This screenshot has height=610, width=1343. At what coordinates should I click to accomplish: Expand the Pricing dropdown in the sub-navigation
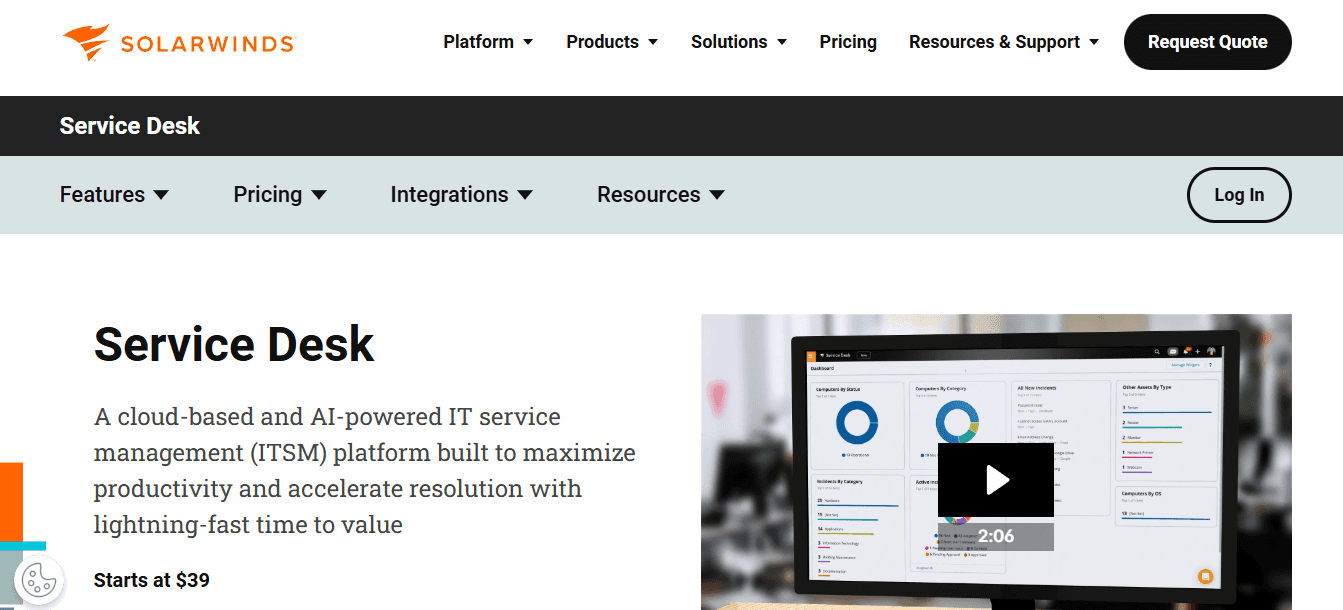click(x=280, y=194)
